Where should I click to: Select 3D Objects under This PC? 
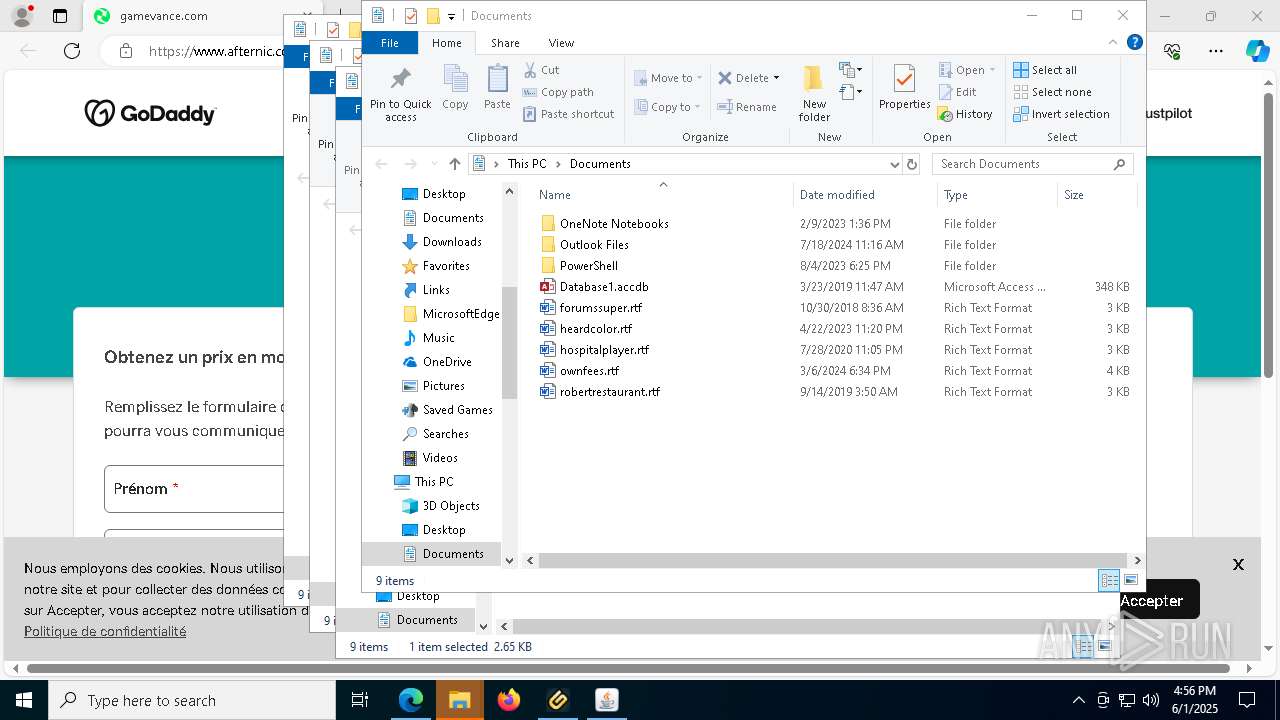tap(451, 506)
